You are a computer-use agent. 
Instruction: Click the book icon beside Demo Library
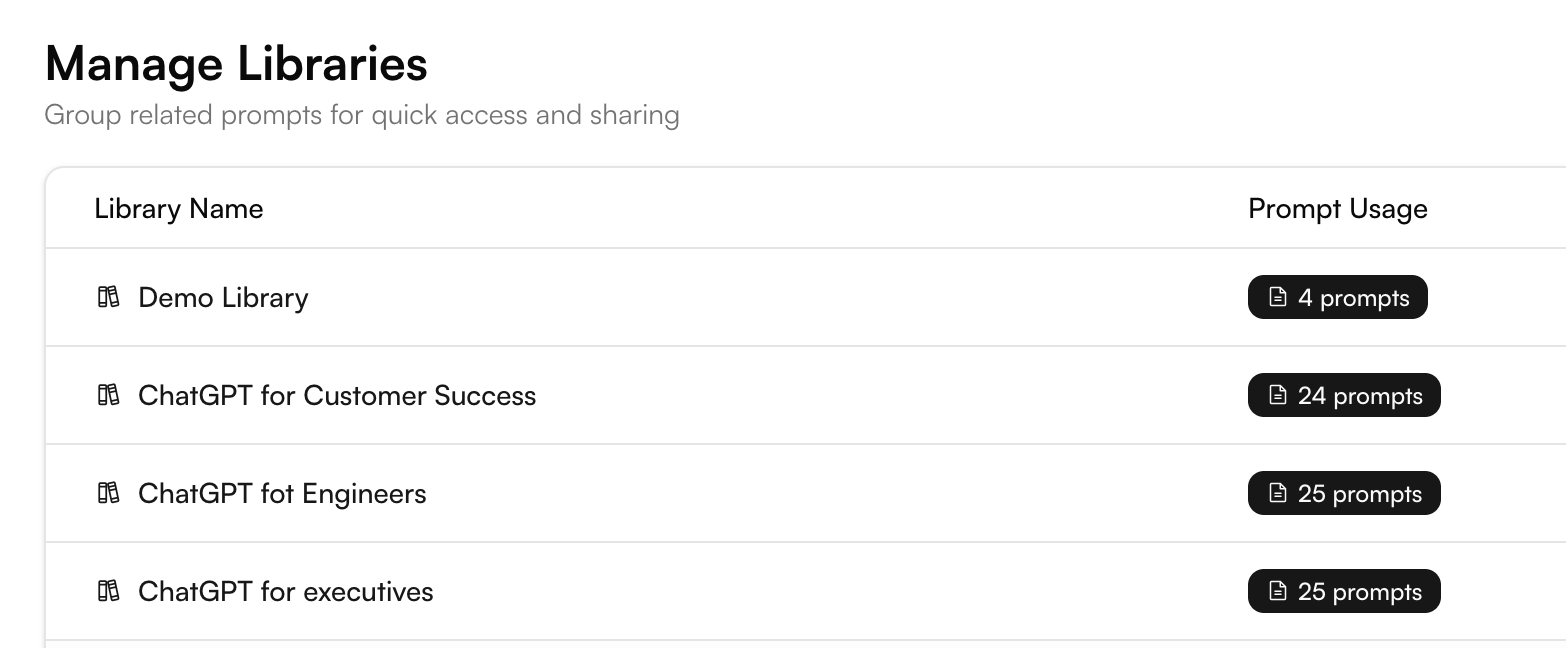[x=108, y=297]
